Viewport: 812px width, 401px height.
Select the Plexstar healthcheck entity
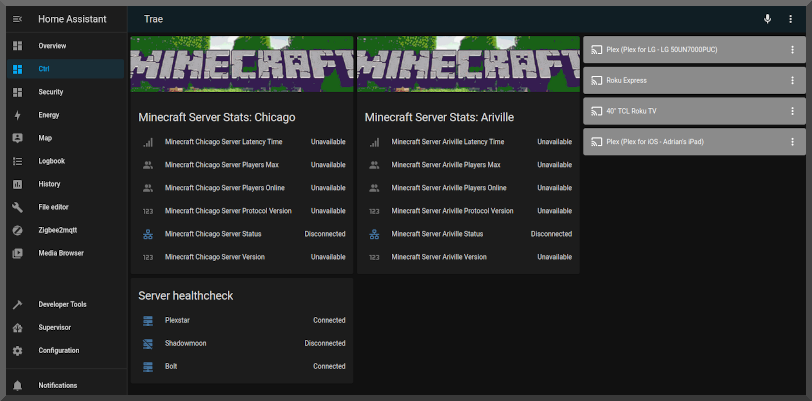click(178, 320)
